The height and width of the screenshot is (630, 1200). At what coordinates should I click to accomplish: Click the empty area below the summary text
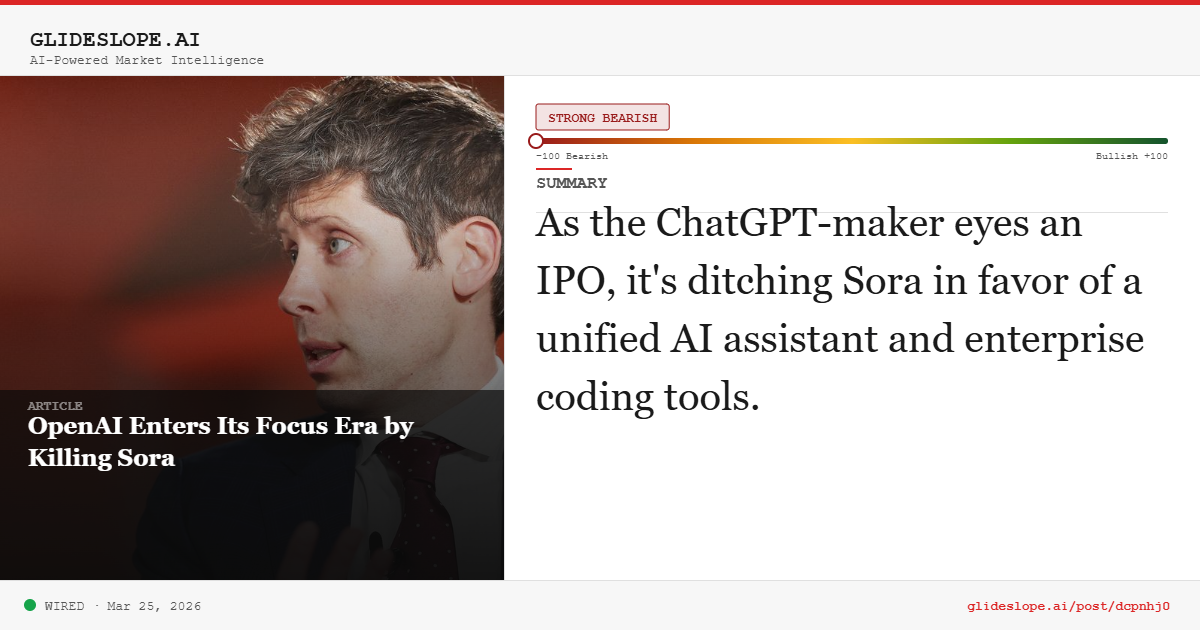coord(850,500)
